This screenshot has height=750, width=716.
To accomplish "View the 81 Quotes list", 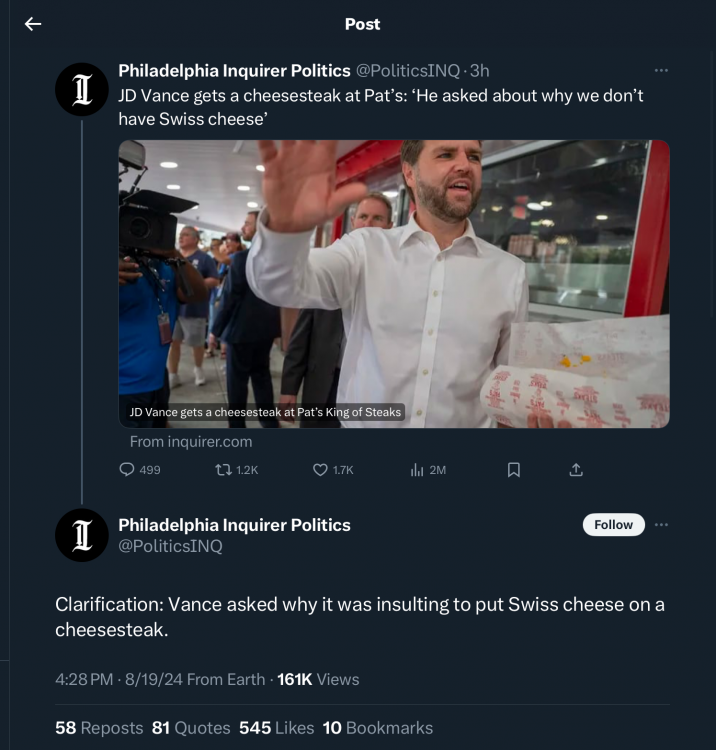I will click(191, 728).
